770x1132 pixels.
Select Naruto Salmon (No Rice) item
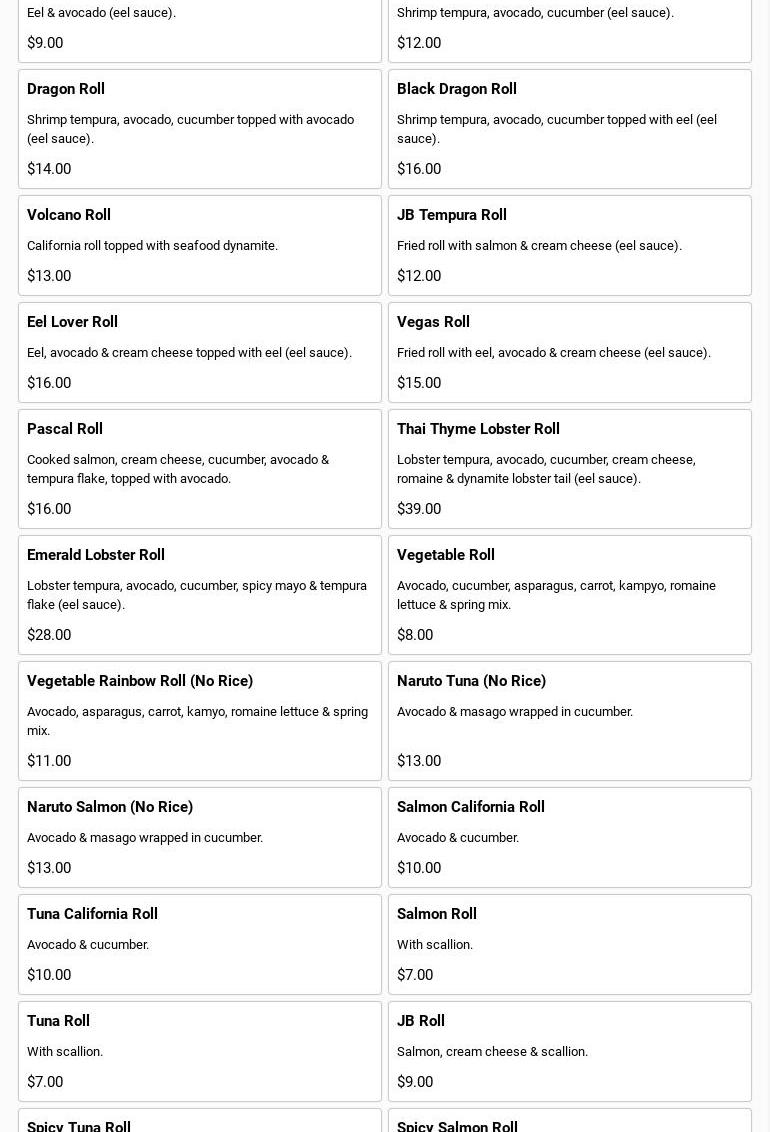199,837
